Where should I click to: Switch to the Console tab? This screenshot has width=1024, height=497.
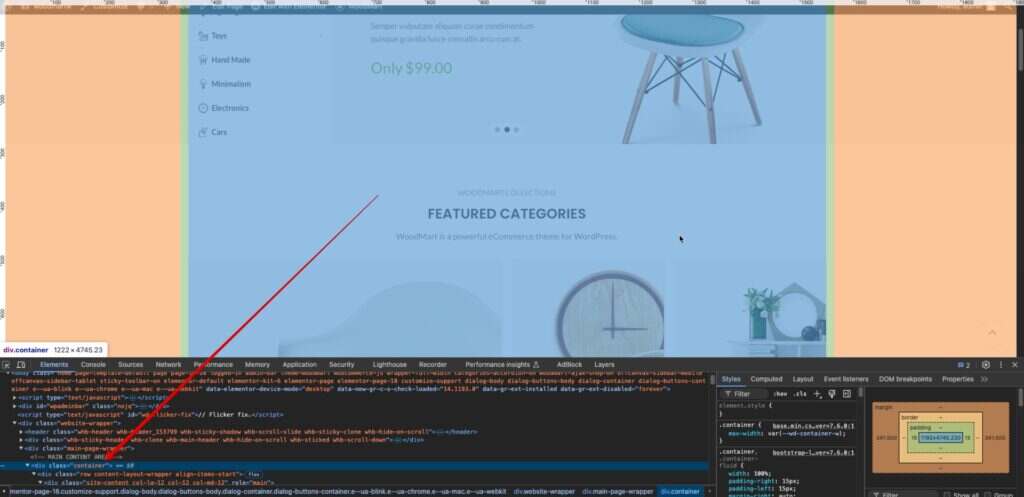point(93,364)
